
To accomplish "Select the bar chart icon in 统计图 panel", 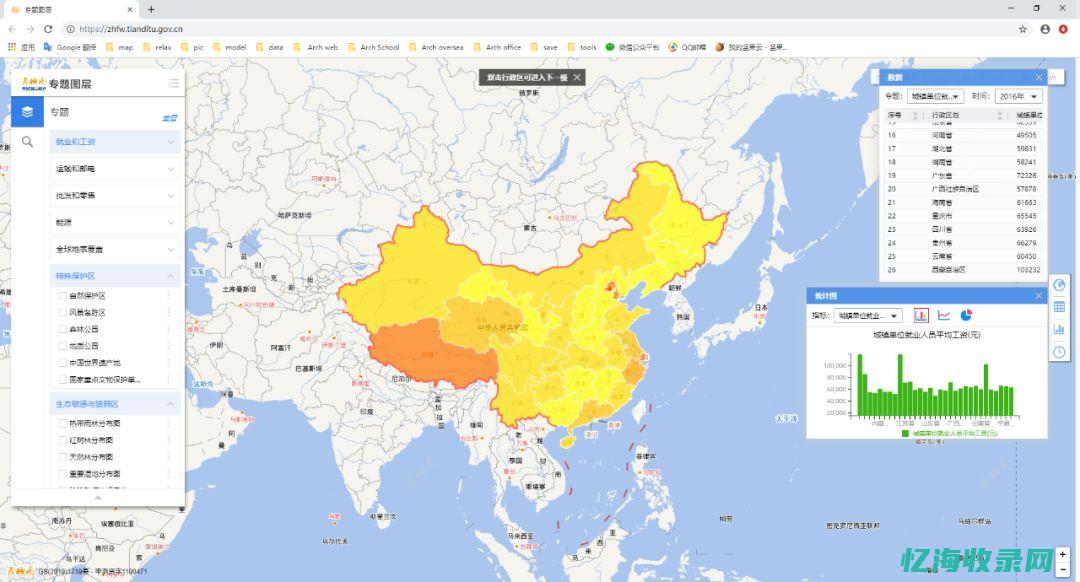I will click(921, 315).
